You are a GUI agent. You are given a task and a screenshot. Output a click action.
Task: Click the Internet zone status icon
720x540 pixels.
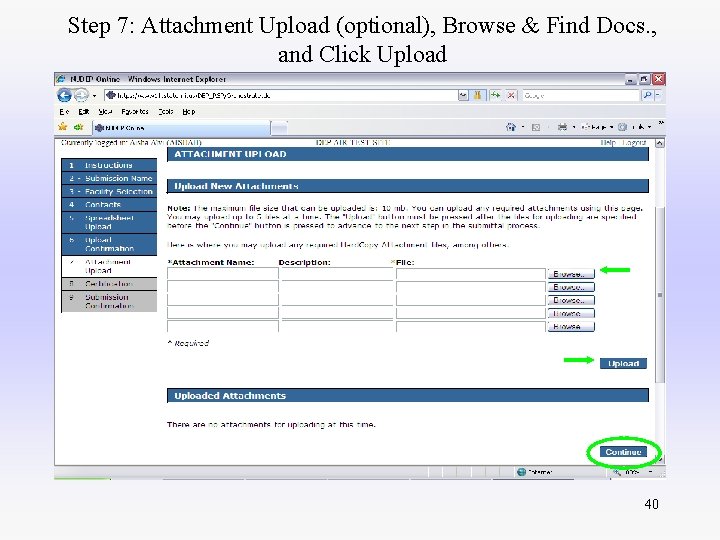pos(521,472)
